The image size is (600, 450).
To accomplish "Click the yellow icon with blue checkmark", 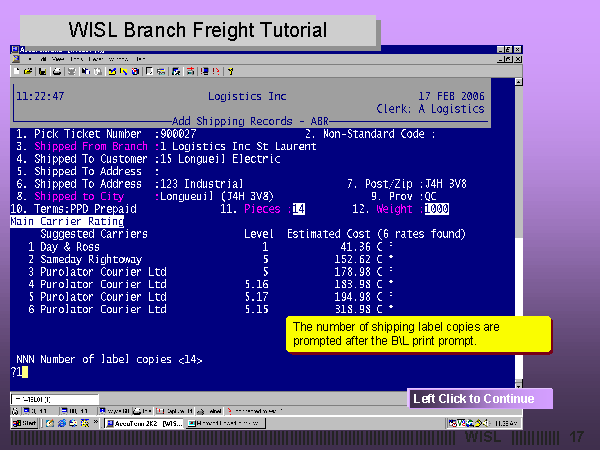I will click(112, 71).
